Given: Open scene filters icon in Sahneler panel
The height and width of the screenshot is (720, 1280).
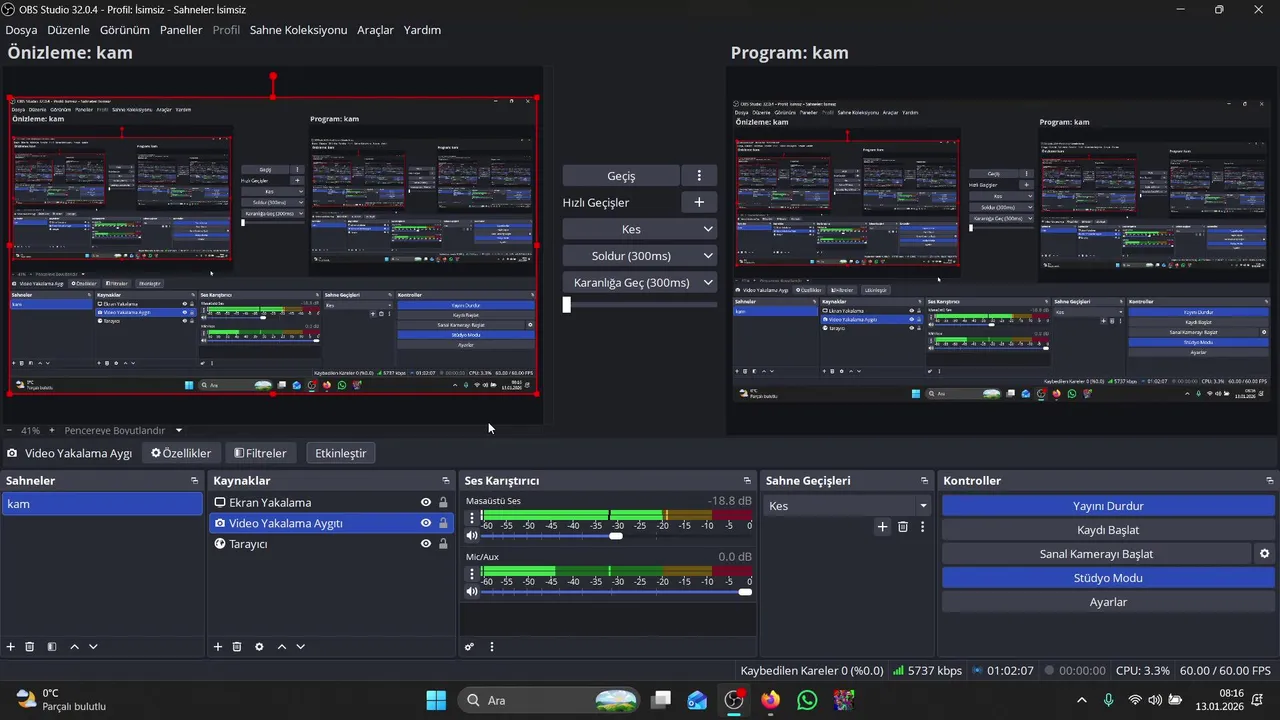Looking at the screenshot, I should pos(52,647).
